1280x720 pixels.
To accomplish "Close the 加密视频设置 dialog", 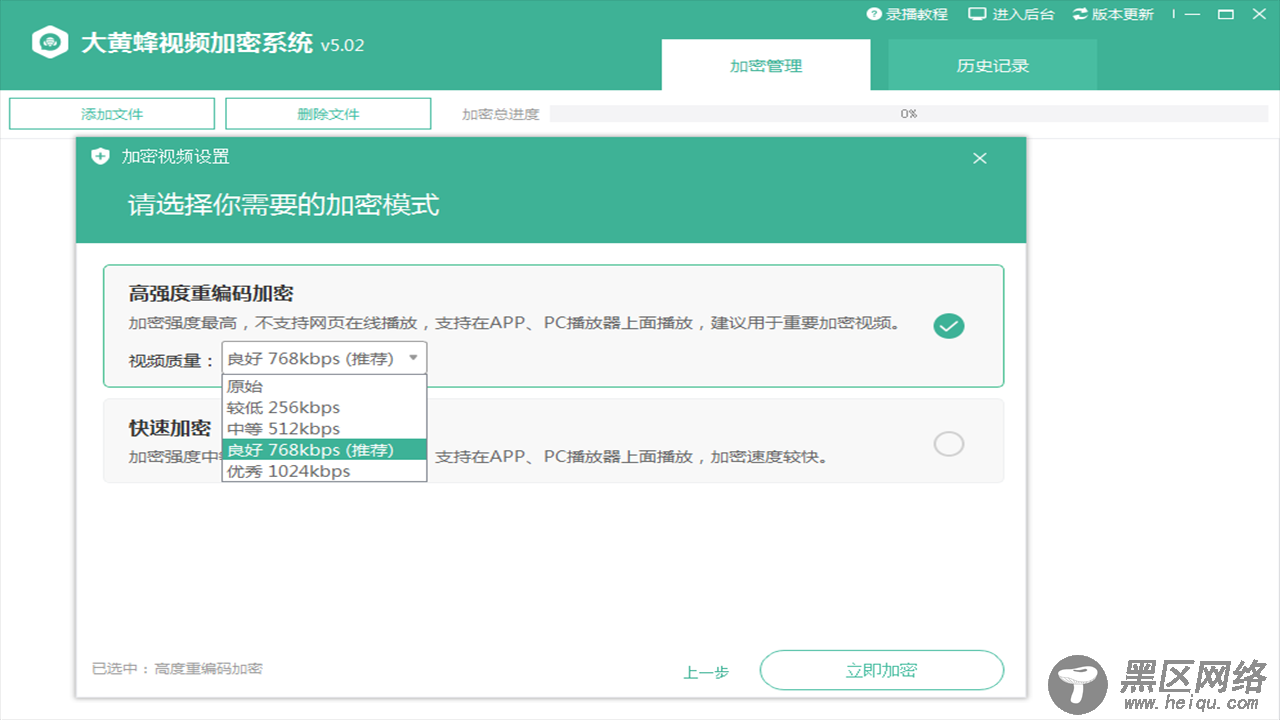I will (980, 158).
